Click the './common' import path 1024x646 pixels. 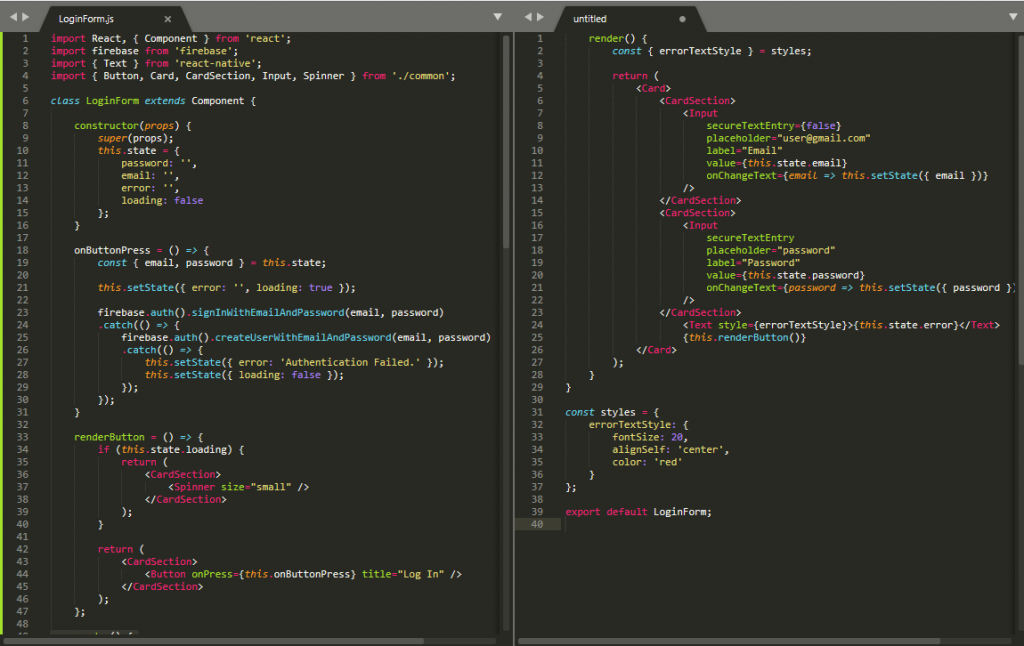421,76
